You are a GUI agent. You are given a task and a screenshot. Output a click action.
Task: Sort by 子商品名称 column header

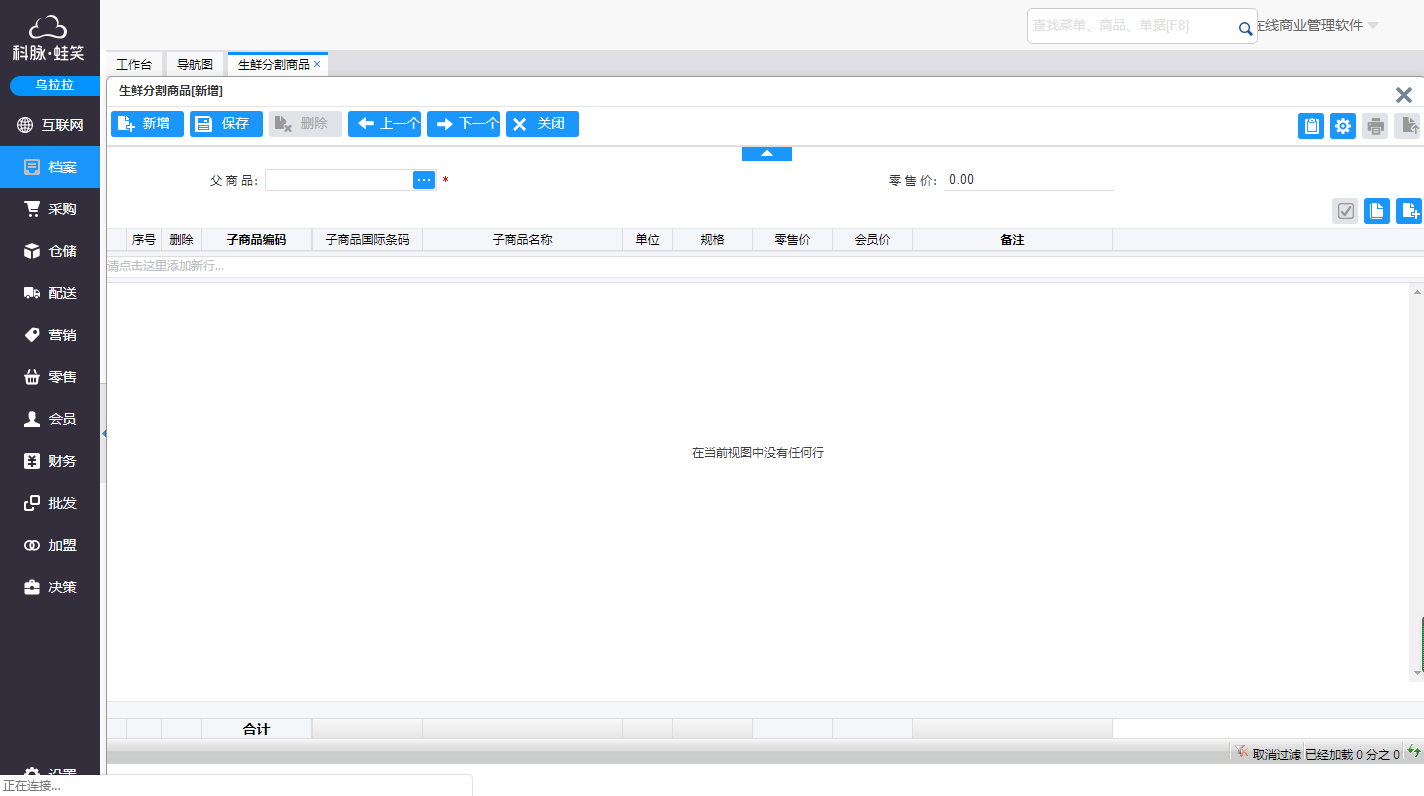(x=522, y=240)
